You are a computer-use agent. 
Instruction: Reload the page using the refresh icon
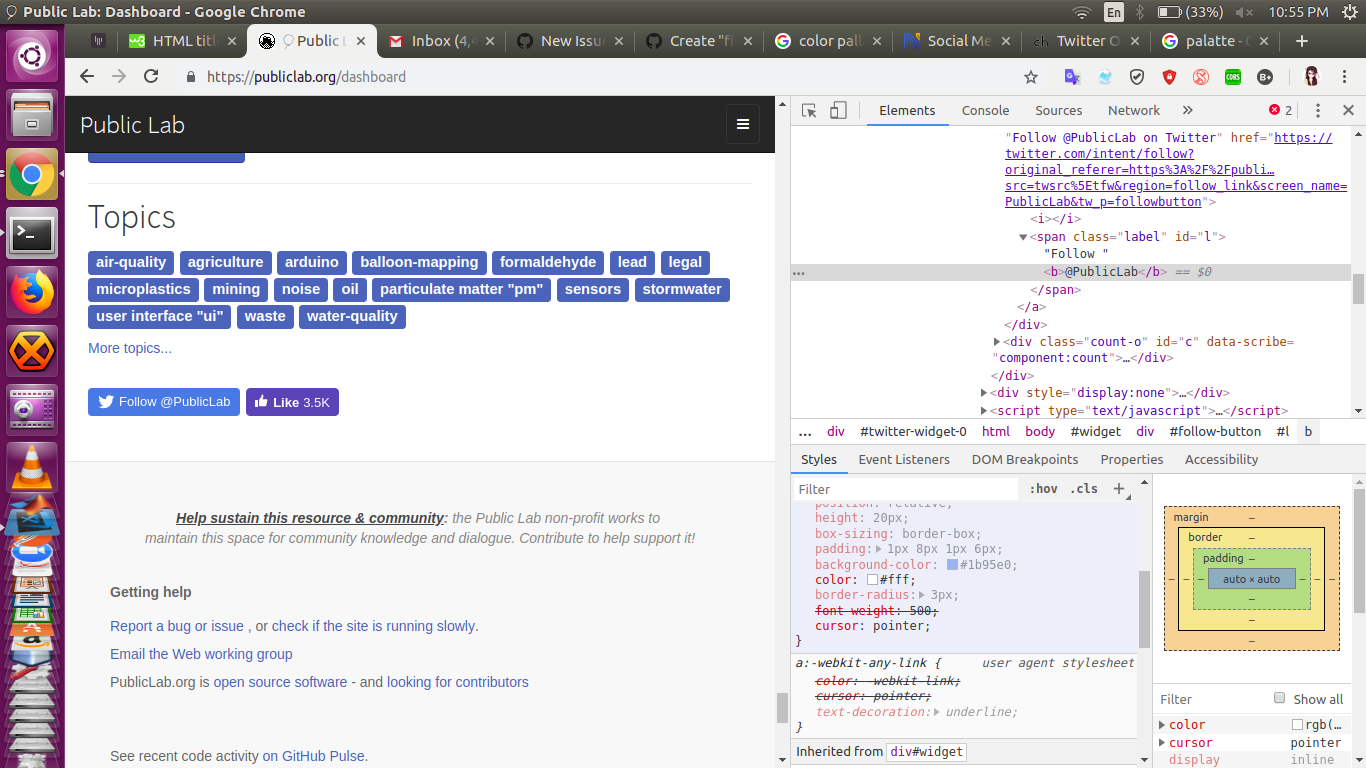[151, 77]
